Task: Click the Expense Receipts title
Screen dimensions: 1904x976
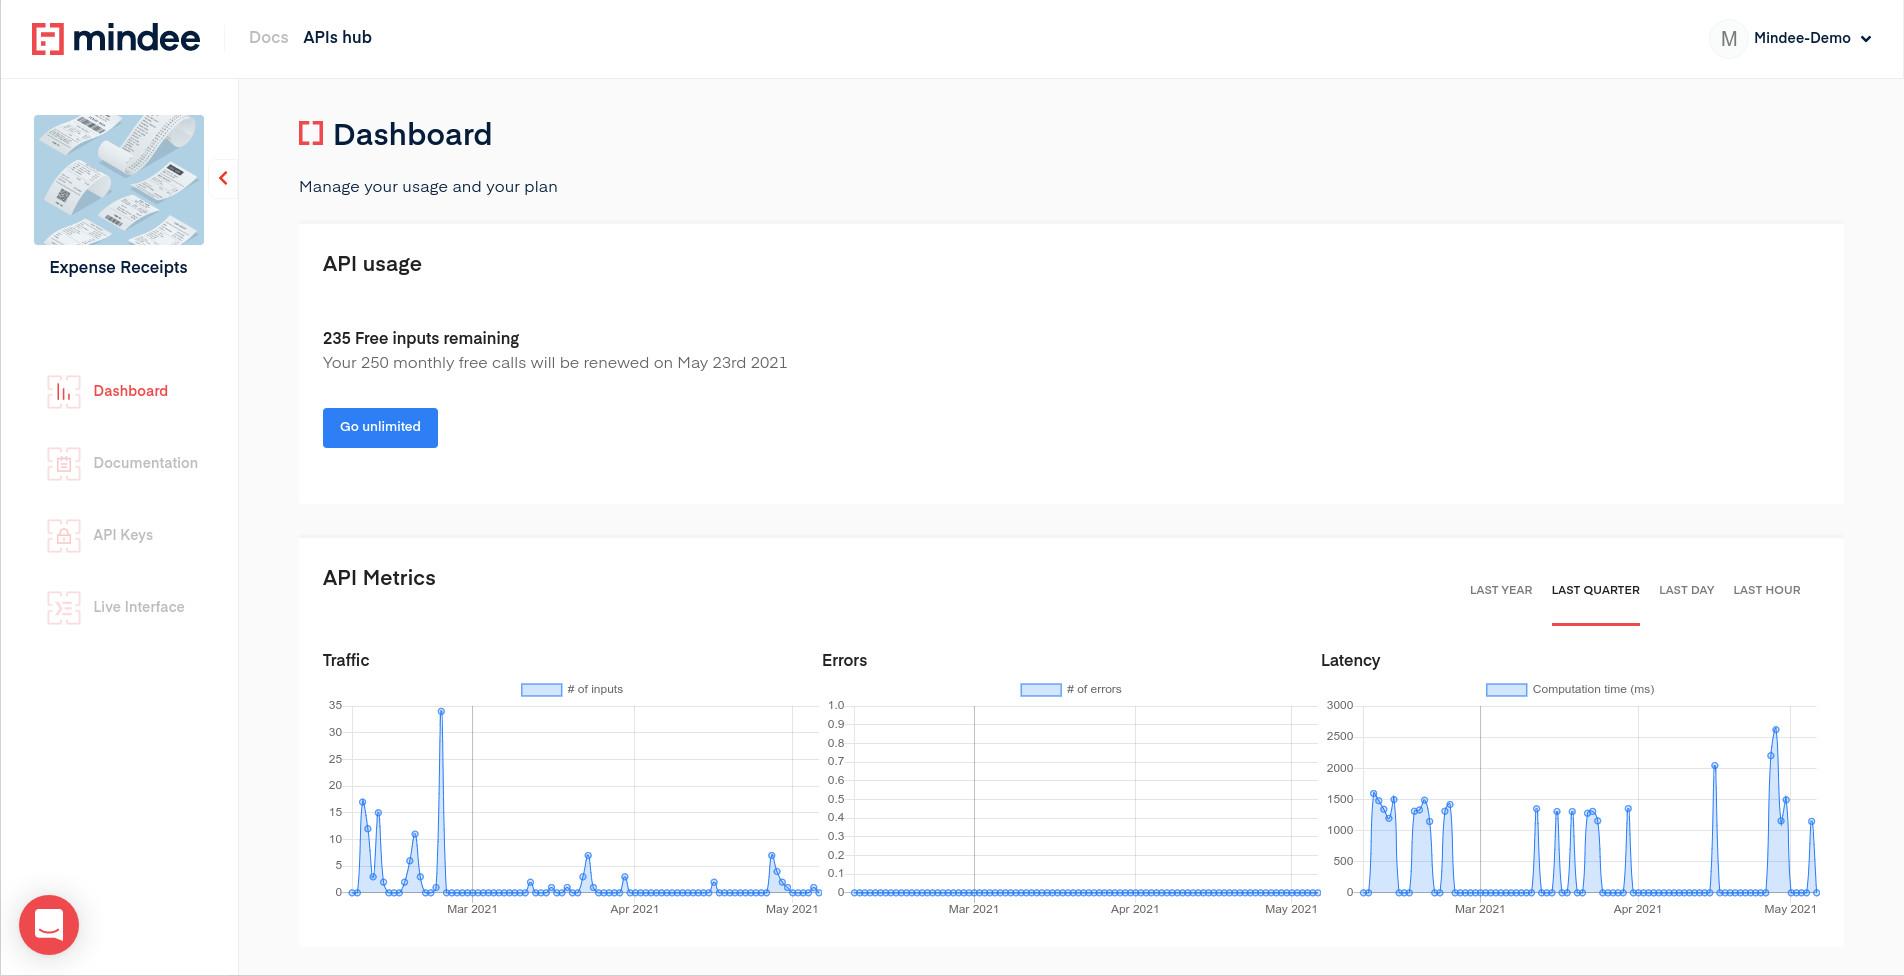Action: coord(118,267)
